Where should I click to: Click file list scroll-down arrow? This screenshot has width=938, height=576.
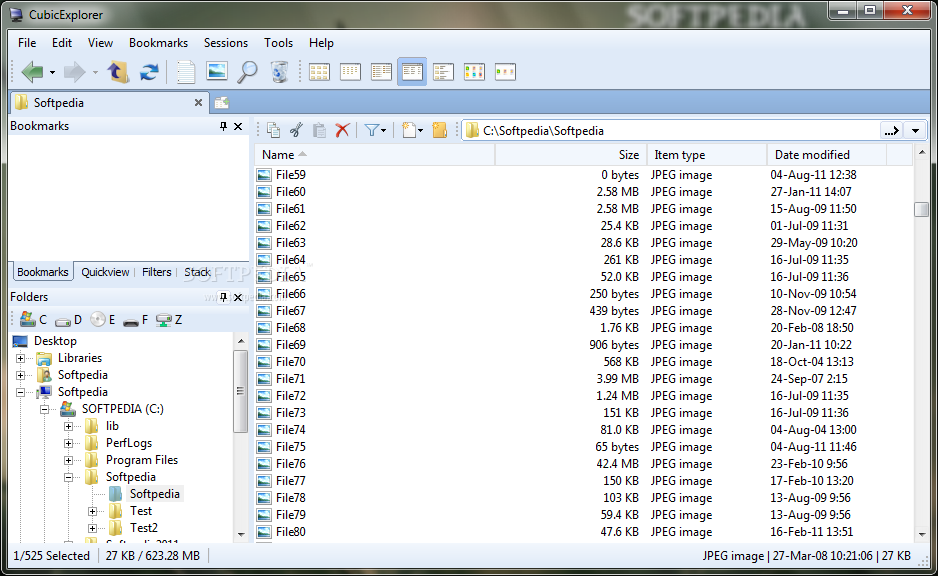[x=922, y=534]
